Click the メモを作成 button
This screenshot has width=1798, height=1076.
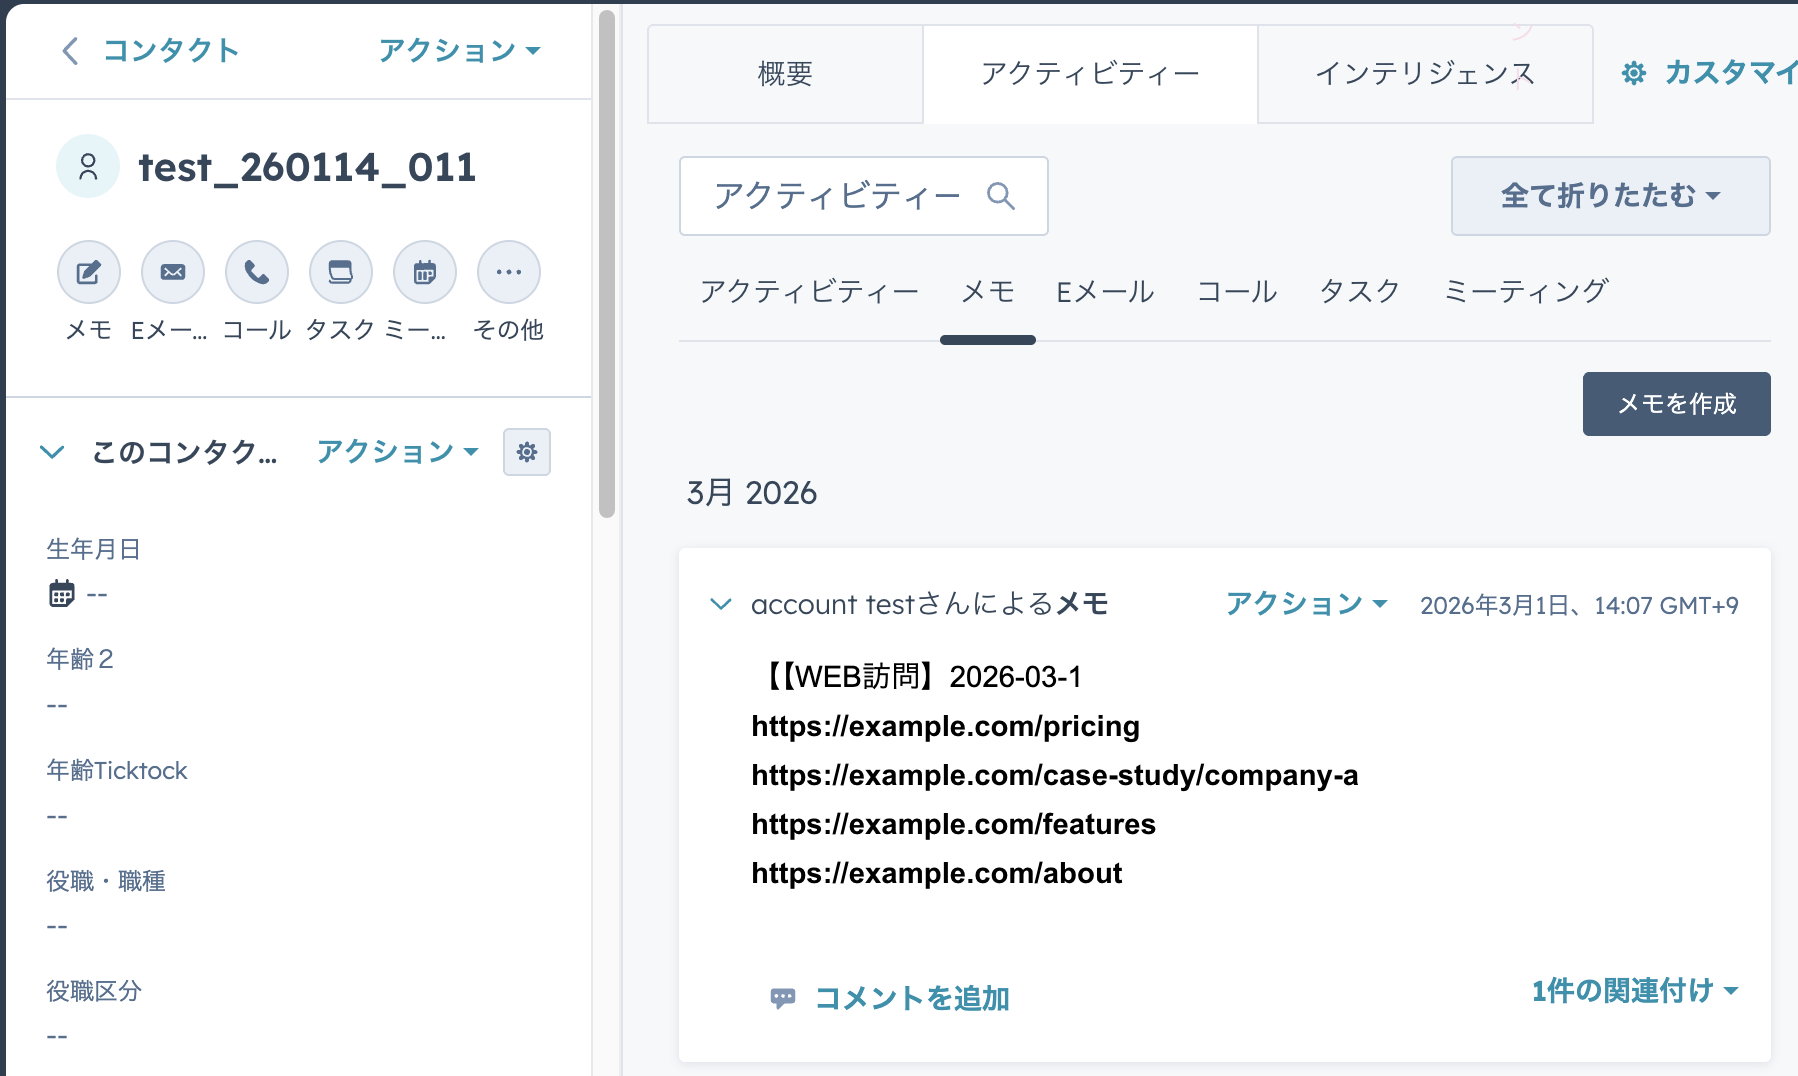click(x=1676, y=404)
